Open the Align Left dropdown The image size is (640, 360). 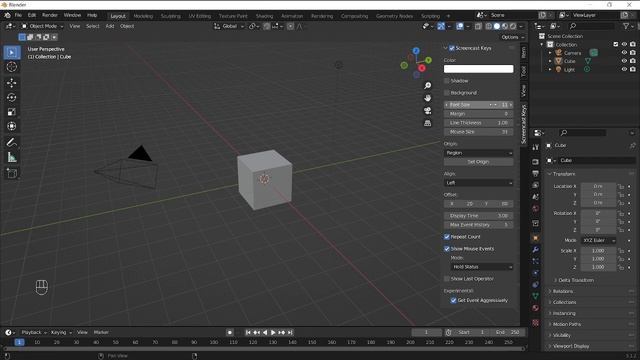tap(478, 183)
